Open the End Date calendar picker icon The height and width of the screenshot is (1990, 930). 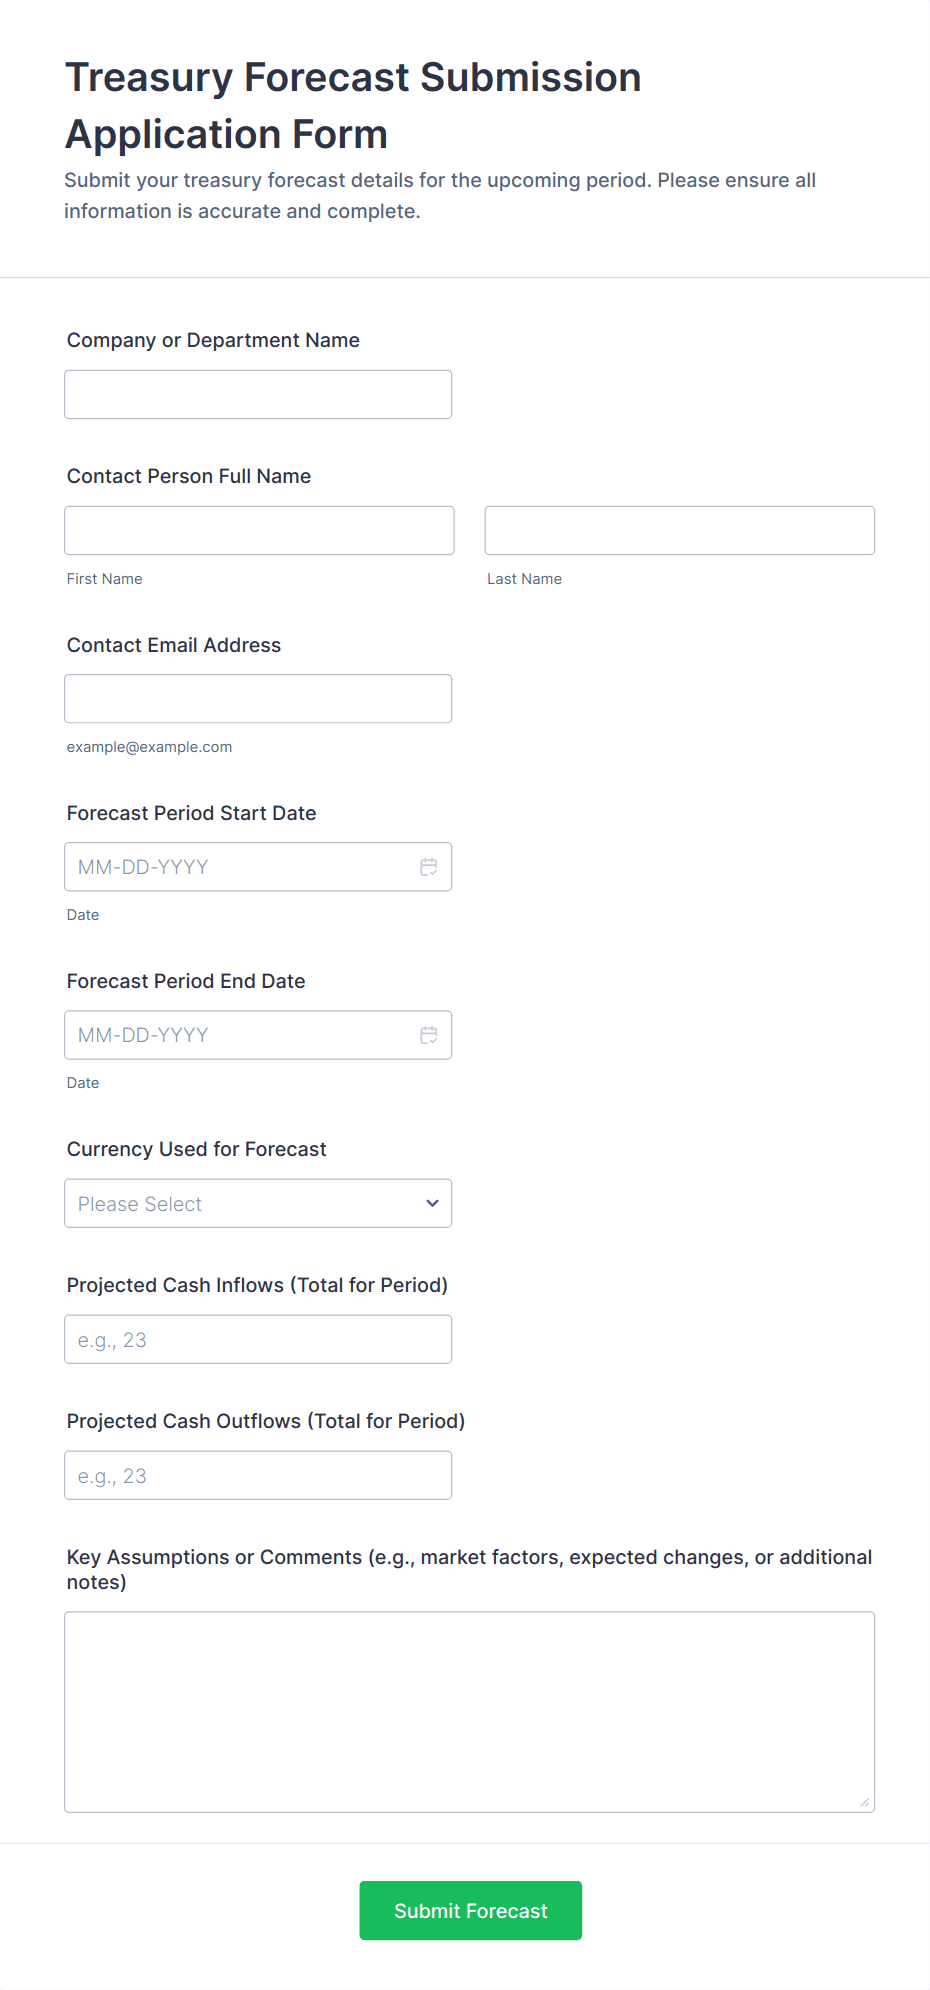tap(429, 1035)
